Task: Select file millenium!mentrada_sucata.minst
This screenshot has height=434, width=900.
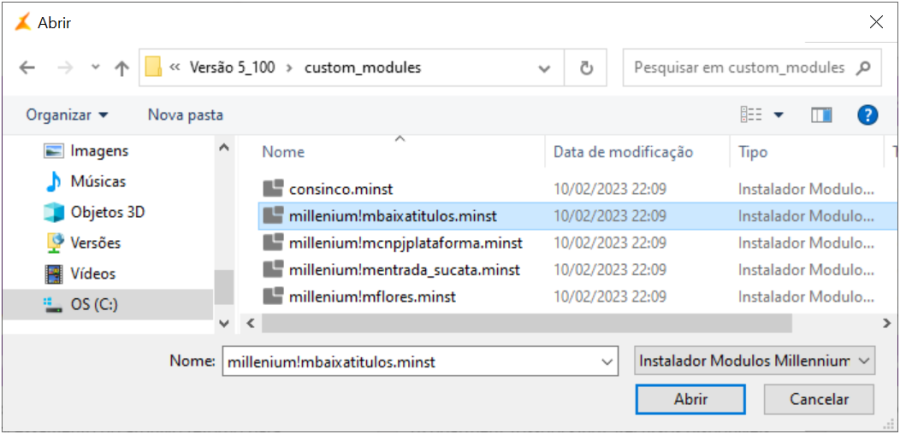Action: [405, 270]
